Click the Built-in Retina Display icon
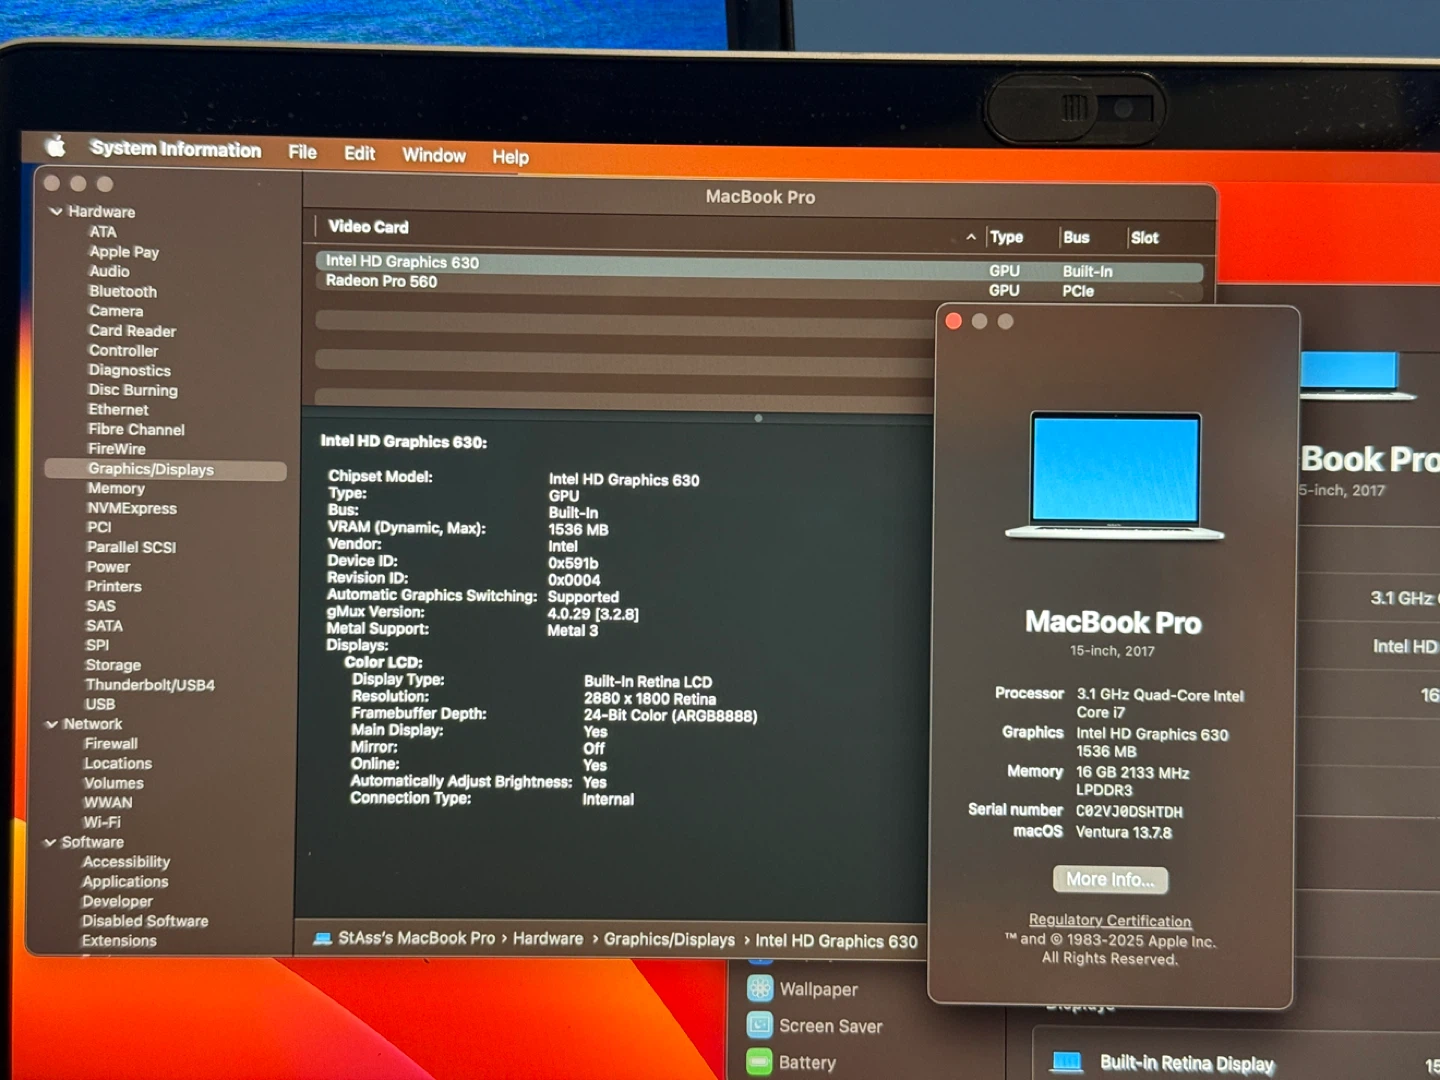Viewport: 1440px width, 1080px height. (1067, 1062)
